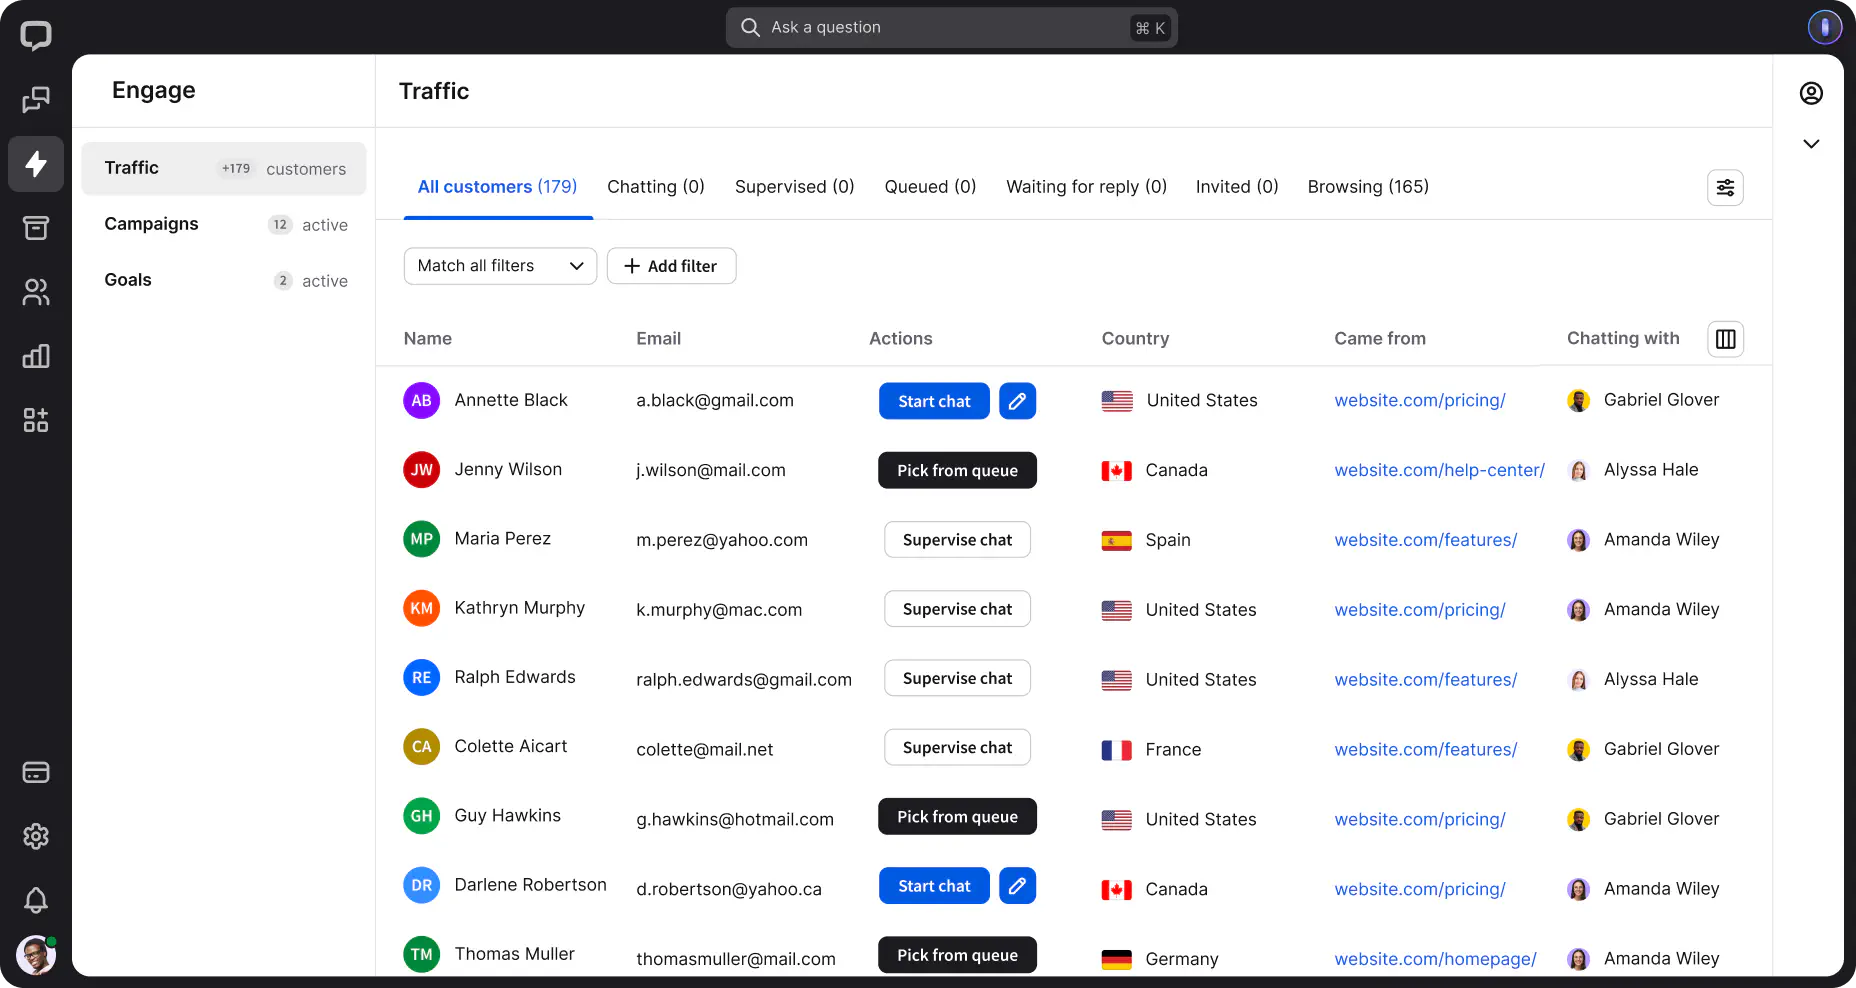1856x988 pixels.
Task: Click the pencil edit icon next to Annette Black
Action: pos(1017,400)
